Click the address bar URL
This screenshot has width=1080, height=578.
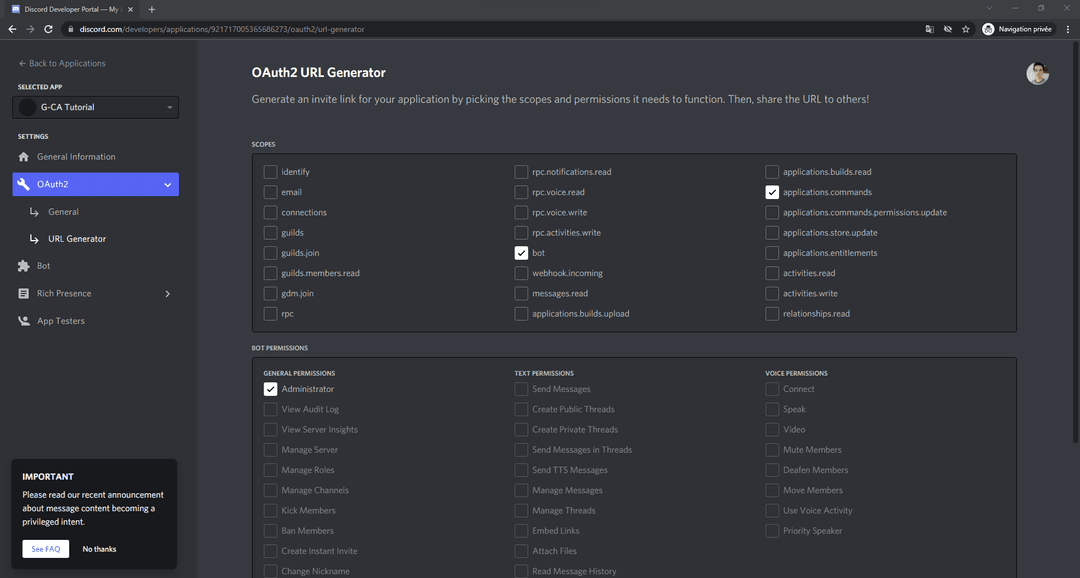[x=222, y=29]
